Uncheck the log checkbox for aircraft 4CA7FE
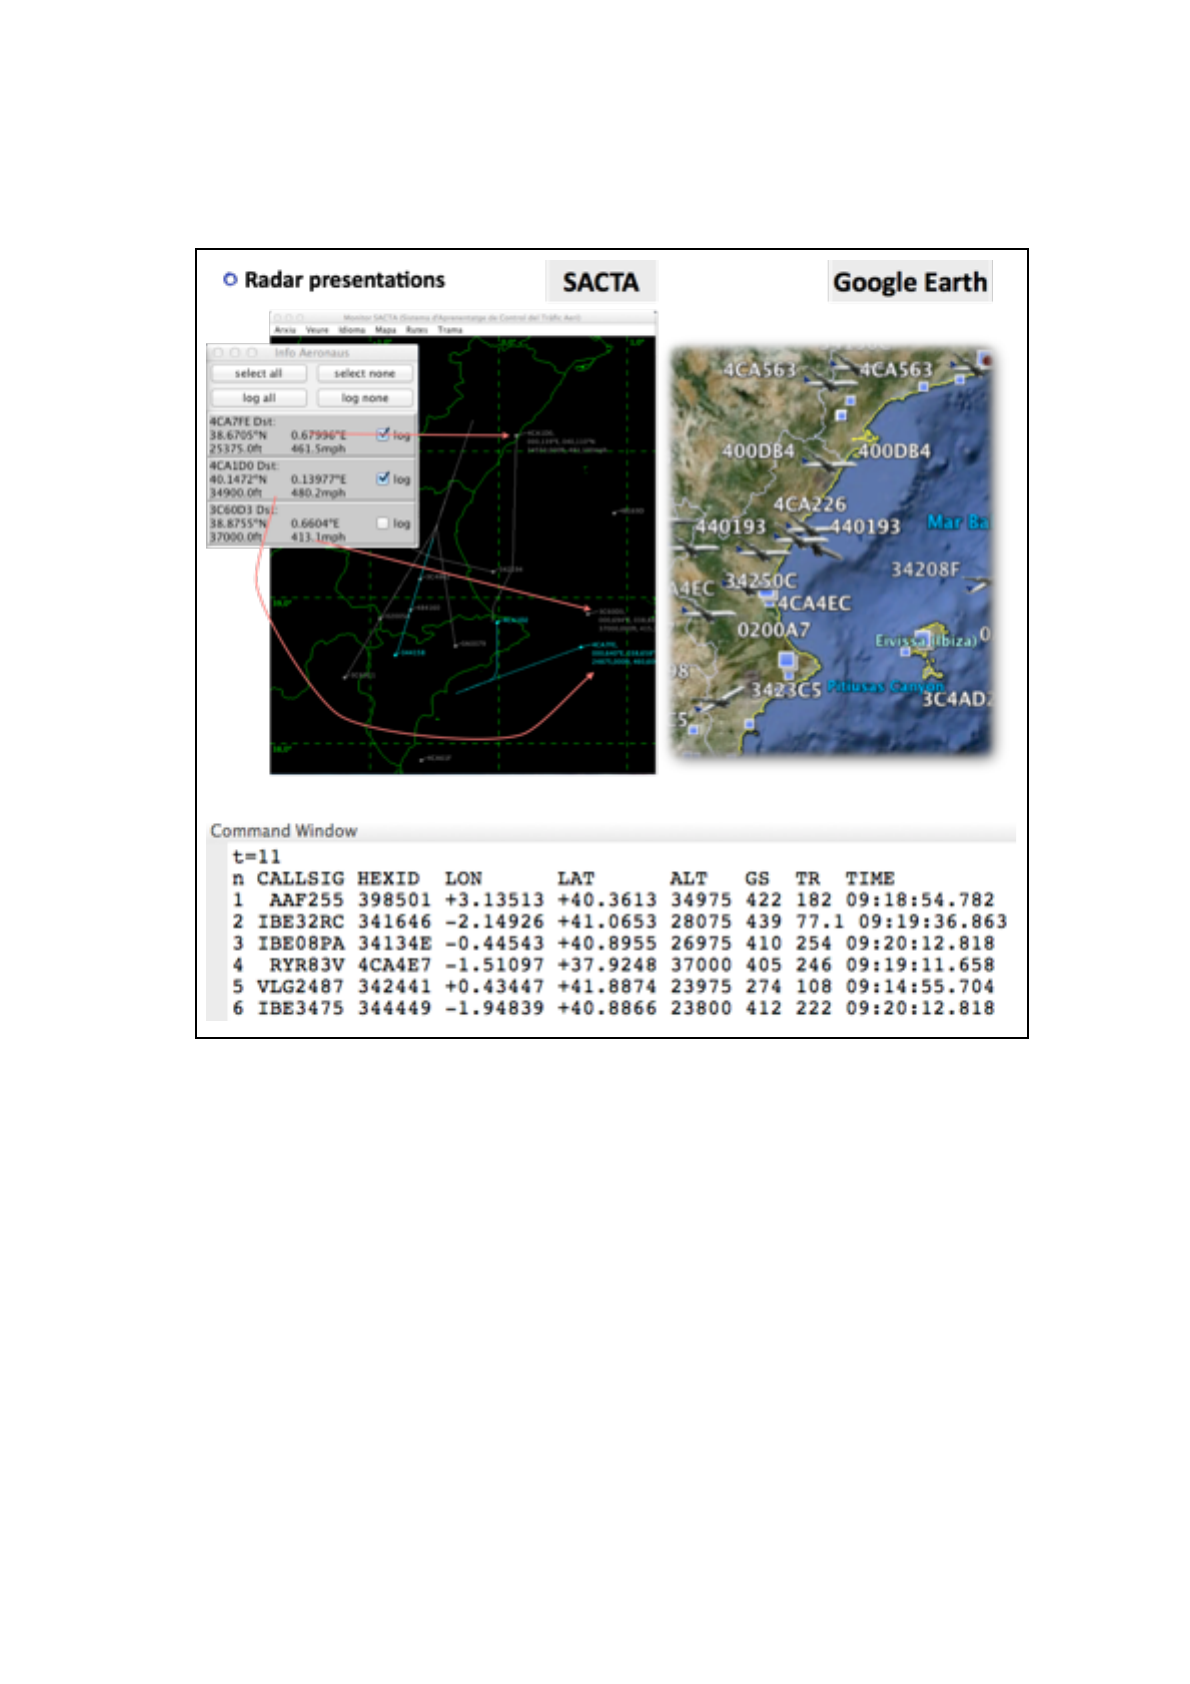Screen dimensions: 1190x1684 click(x=383, y=434)
